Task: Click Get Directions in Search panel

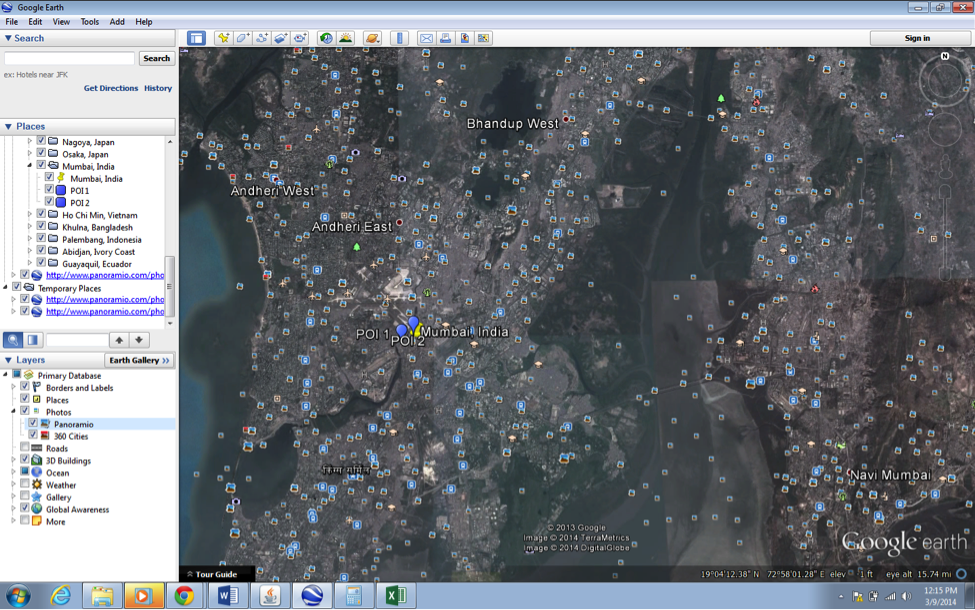Action: [113, 88]
